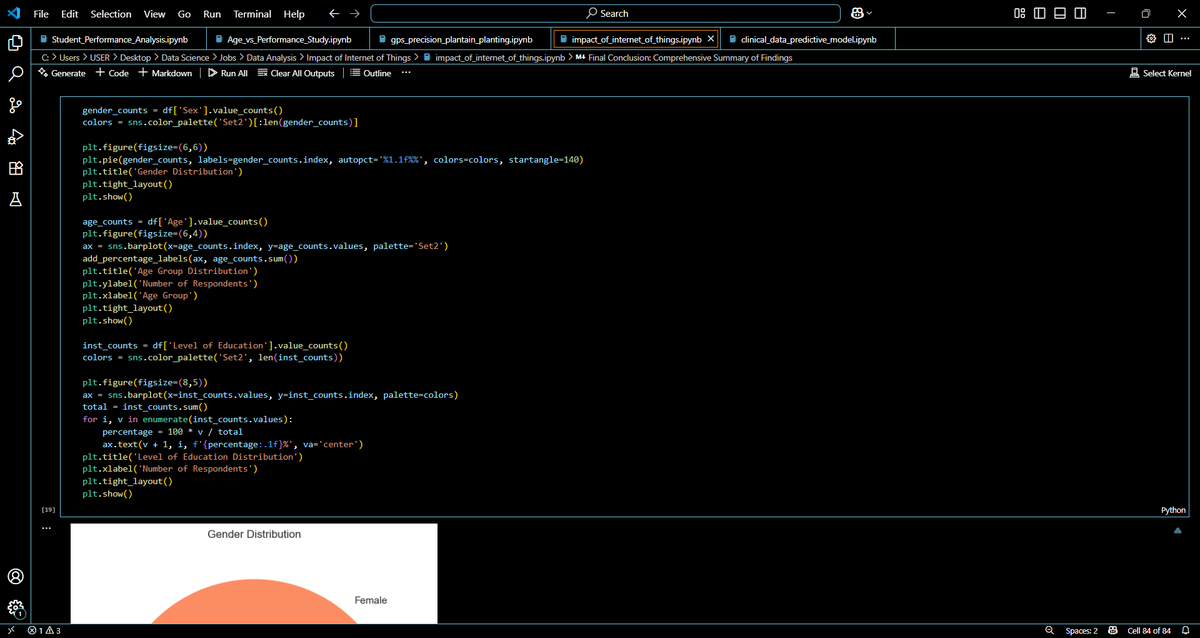Viewport: 1200px width, 638px height.
Task: Click the title bar Search box
Action: point(605,14)
